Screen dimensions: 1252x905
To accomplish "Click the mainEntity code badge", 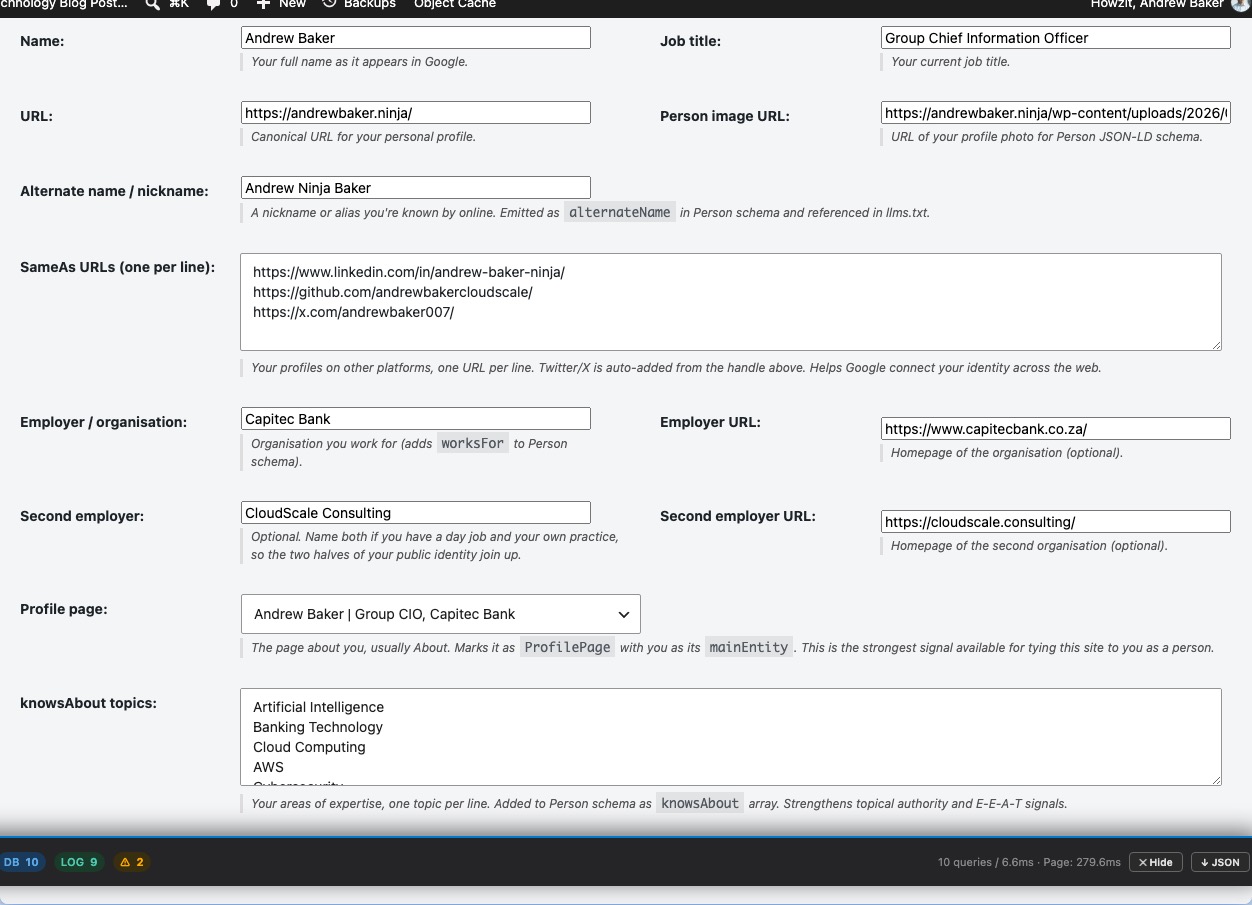I will 749,647.
